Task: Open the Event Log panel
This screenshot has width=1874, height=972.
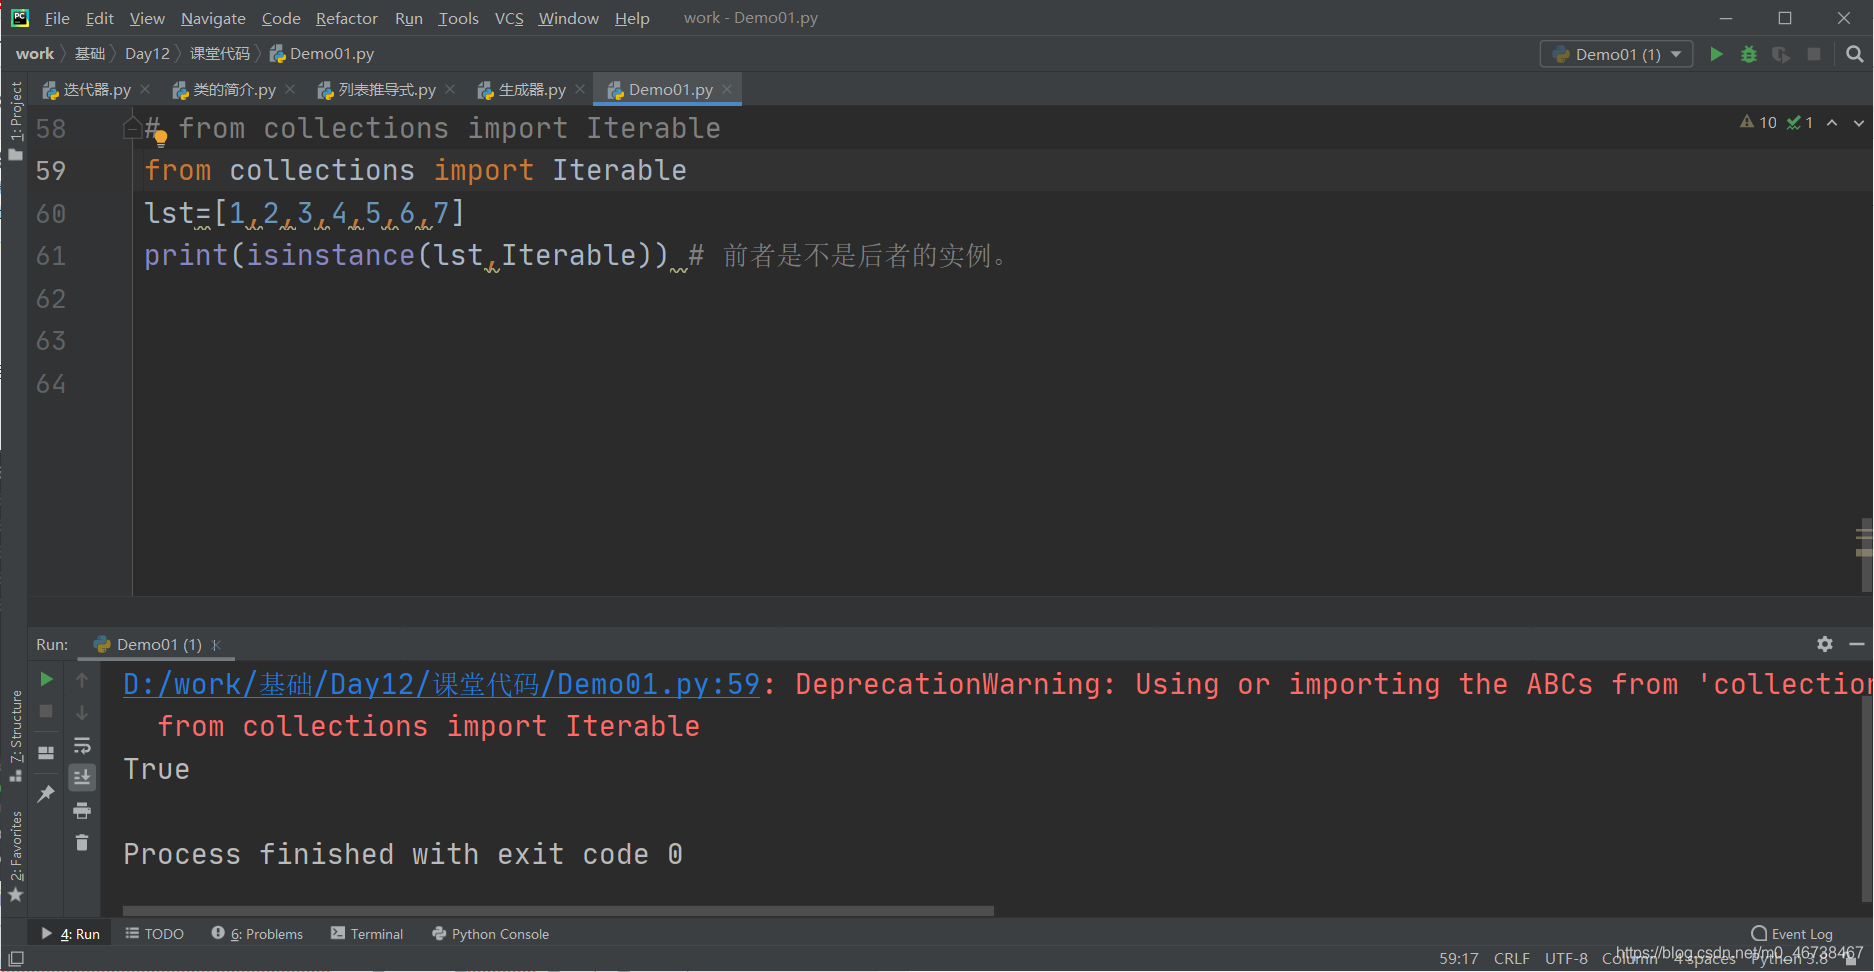Action: click(x=1793, y=934)
